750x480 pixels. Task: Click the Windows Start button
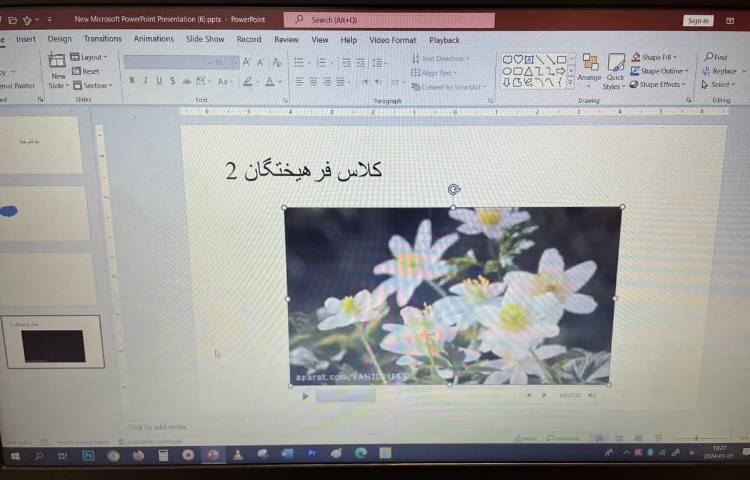[x=15, y=457]
